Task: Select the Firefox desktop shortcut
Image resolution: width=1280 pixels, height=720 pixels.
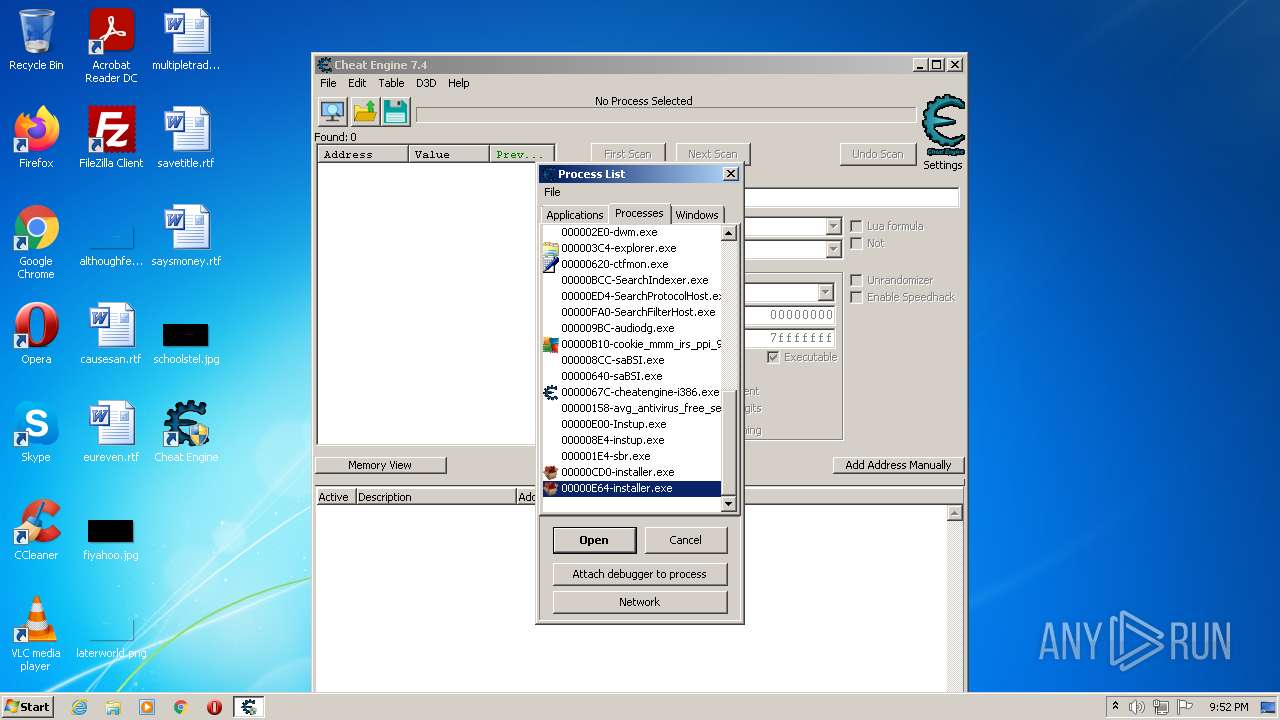Action: (x=36, y=138)
